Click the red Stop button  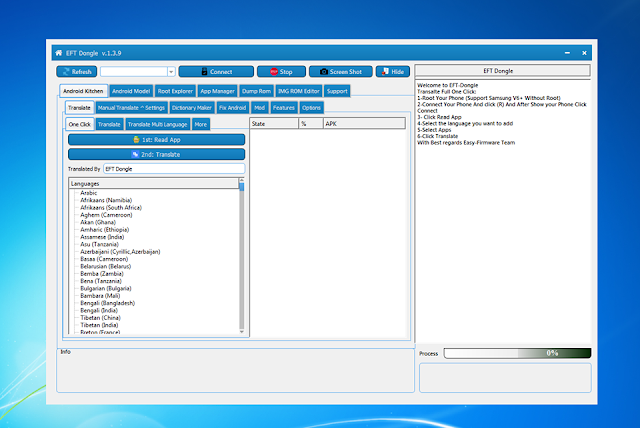coord(281,72)
